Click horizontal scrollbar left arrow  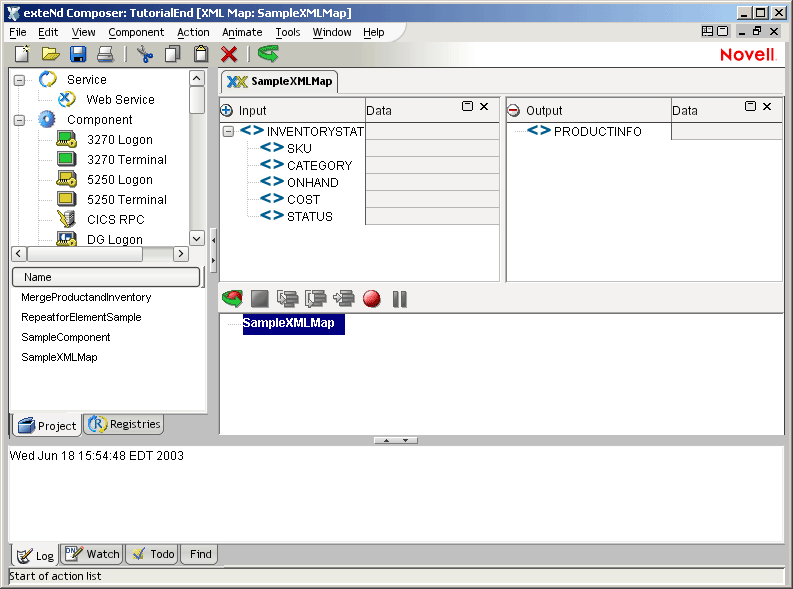click(x=19, y=254)
